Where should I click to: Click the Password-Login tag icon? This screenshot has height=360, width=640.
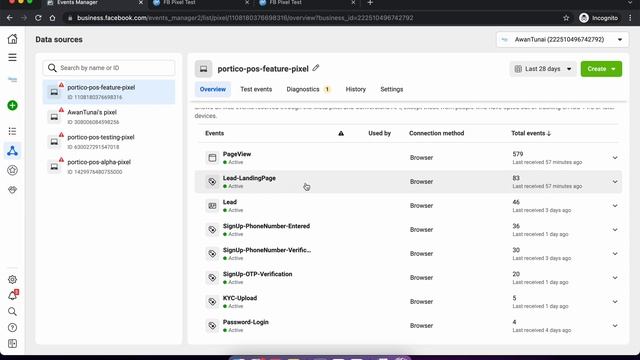tap(212, 326)
